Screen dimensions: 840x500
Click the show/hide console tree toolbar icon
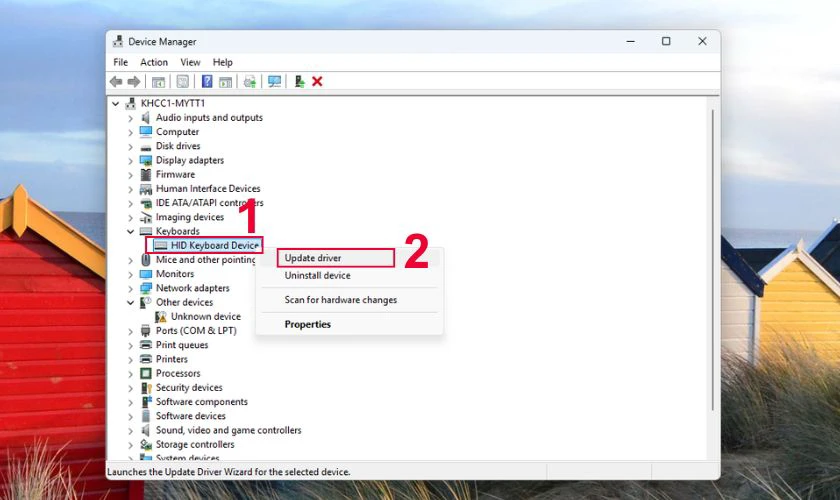point(158,81)
